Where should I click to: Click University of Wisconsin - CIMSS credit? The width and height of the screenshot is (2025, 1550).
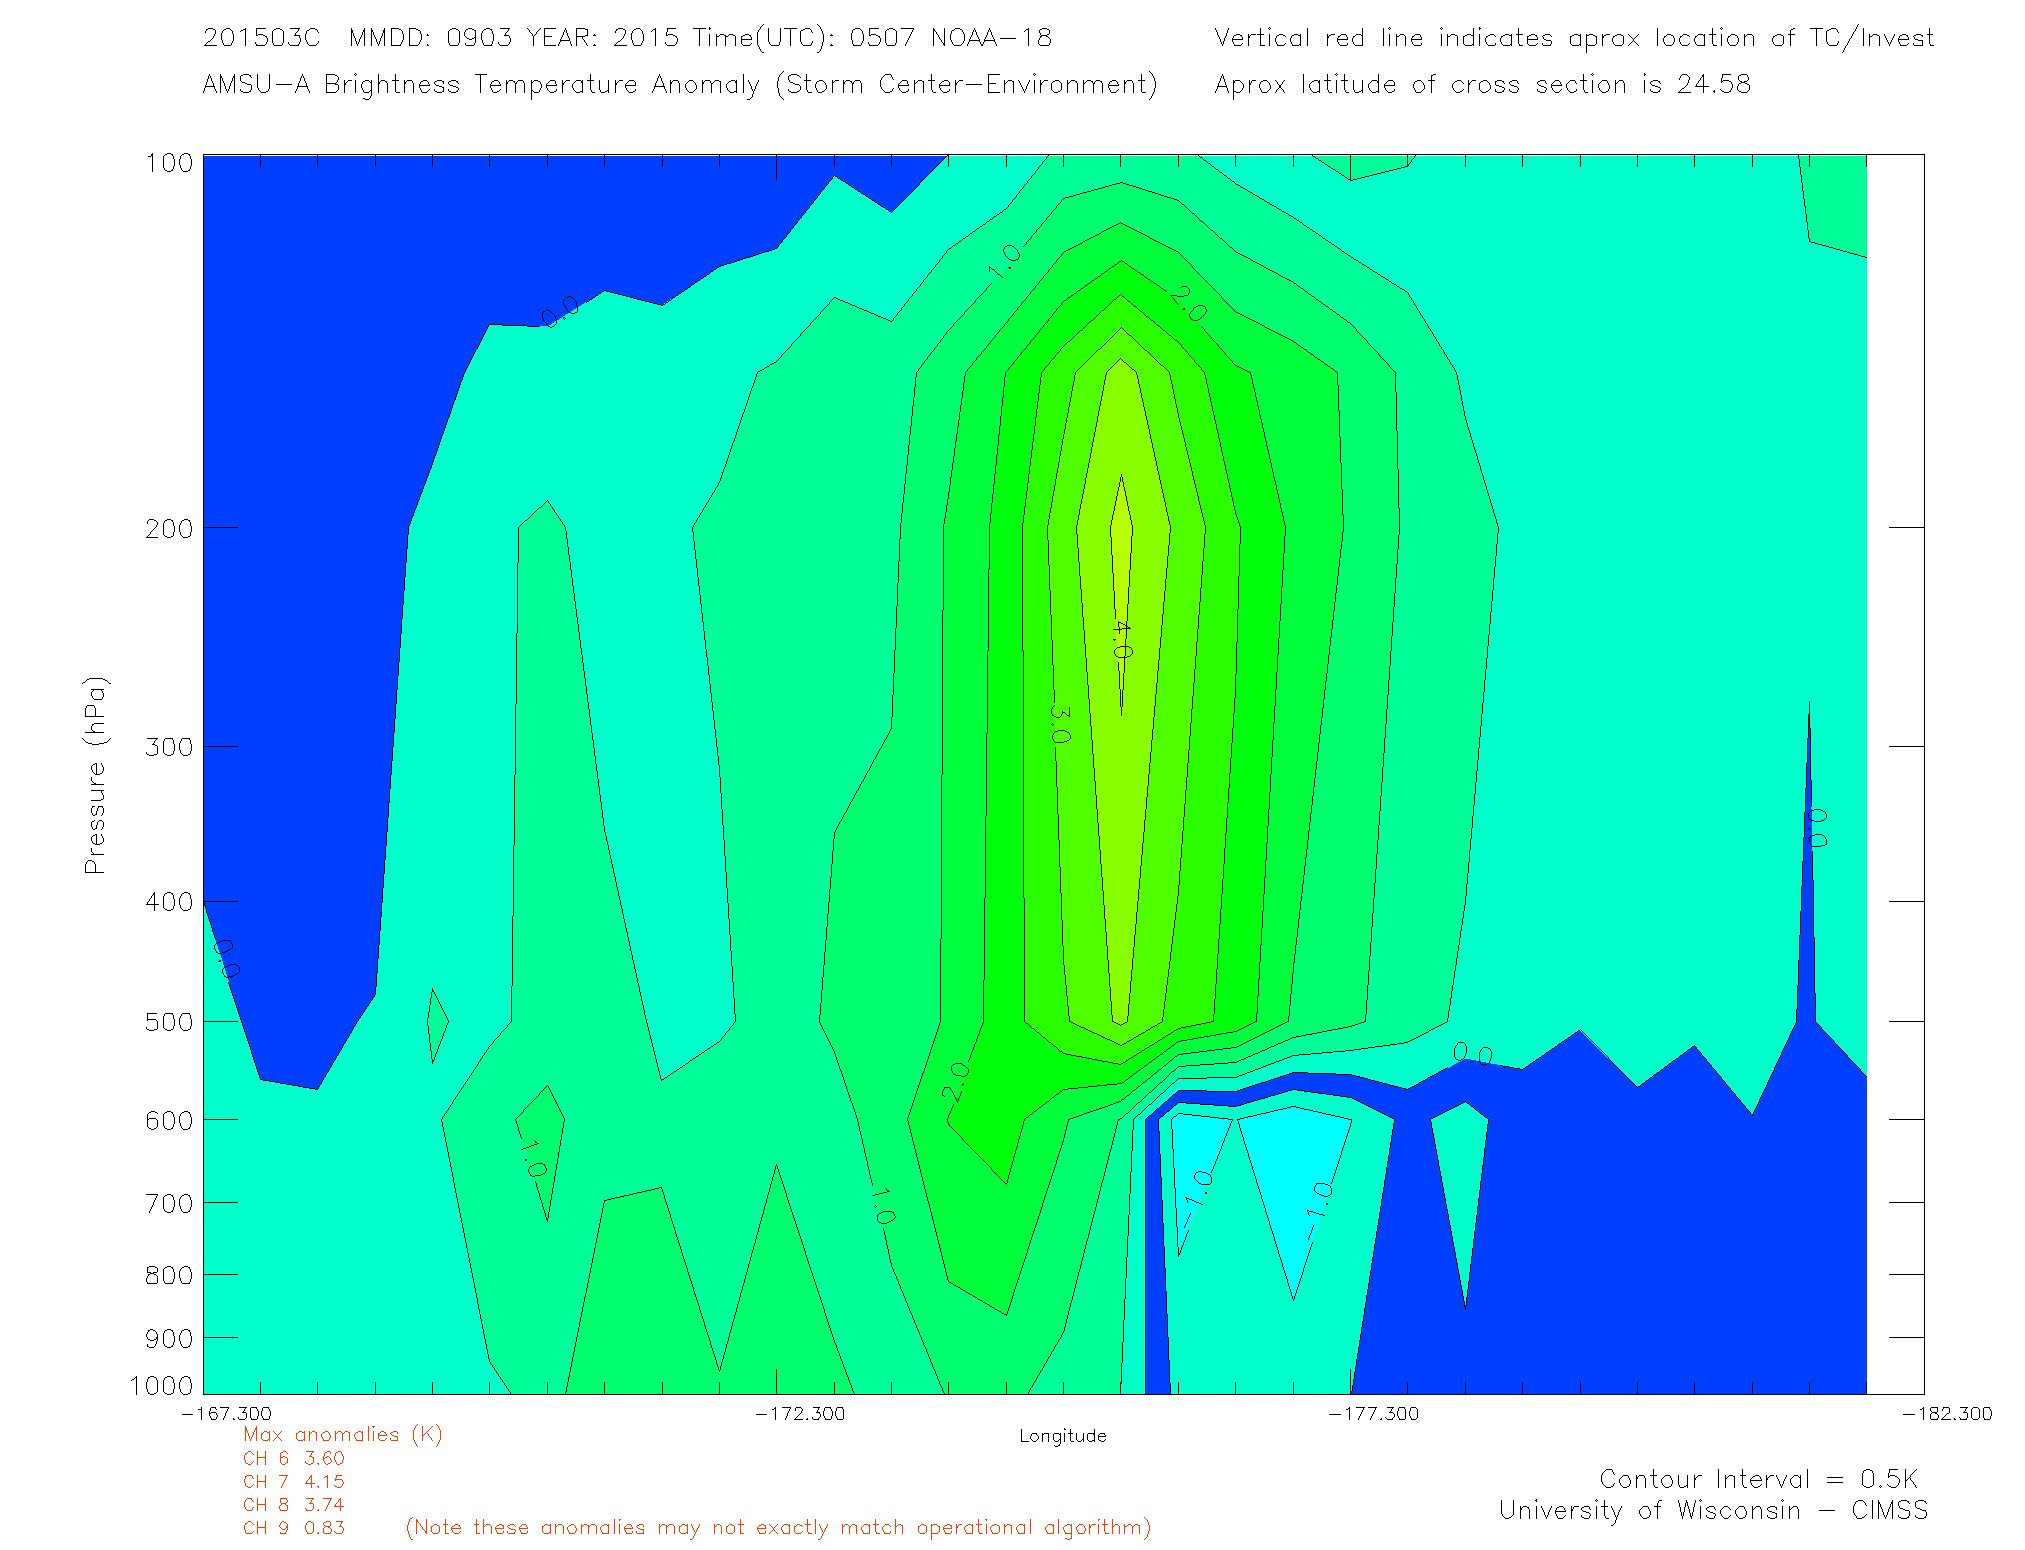click(1712, 1510)
